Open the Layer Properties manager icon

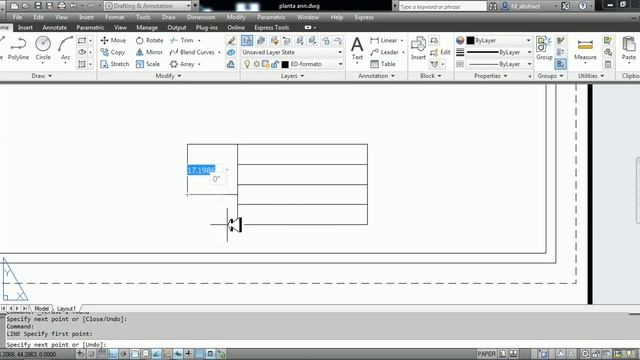(247, 40)
